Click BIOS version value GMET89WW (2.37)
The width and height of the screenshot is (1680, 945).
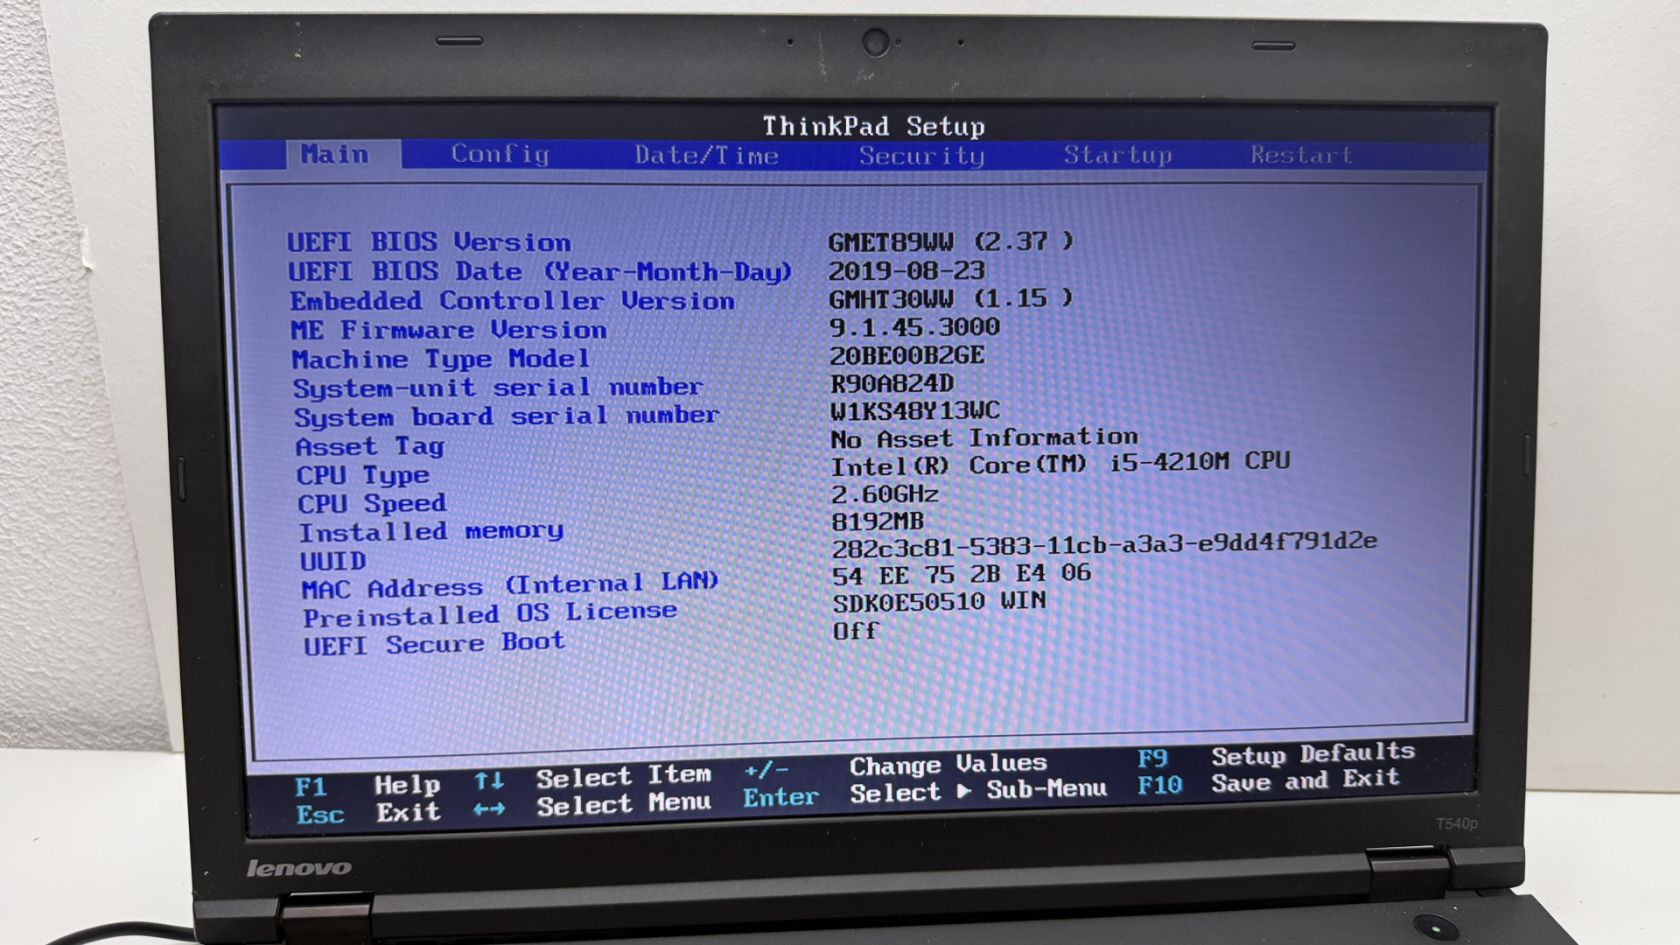point(950,241)
